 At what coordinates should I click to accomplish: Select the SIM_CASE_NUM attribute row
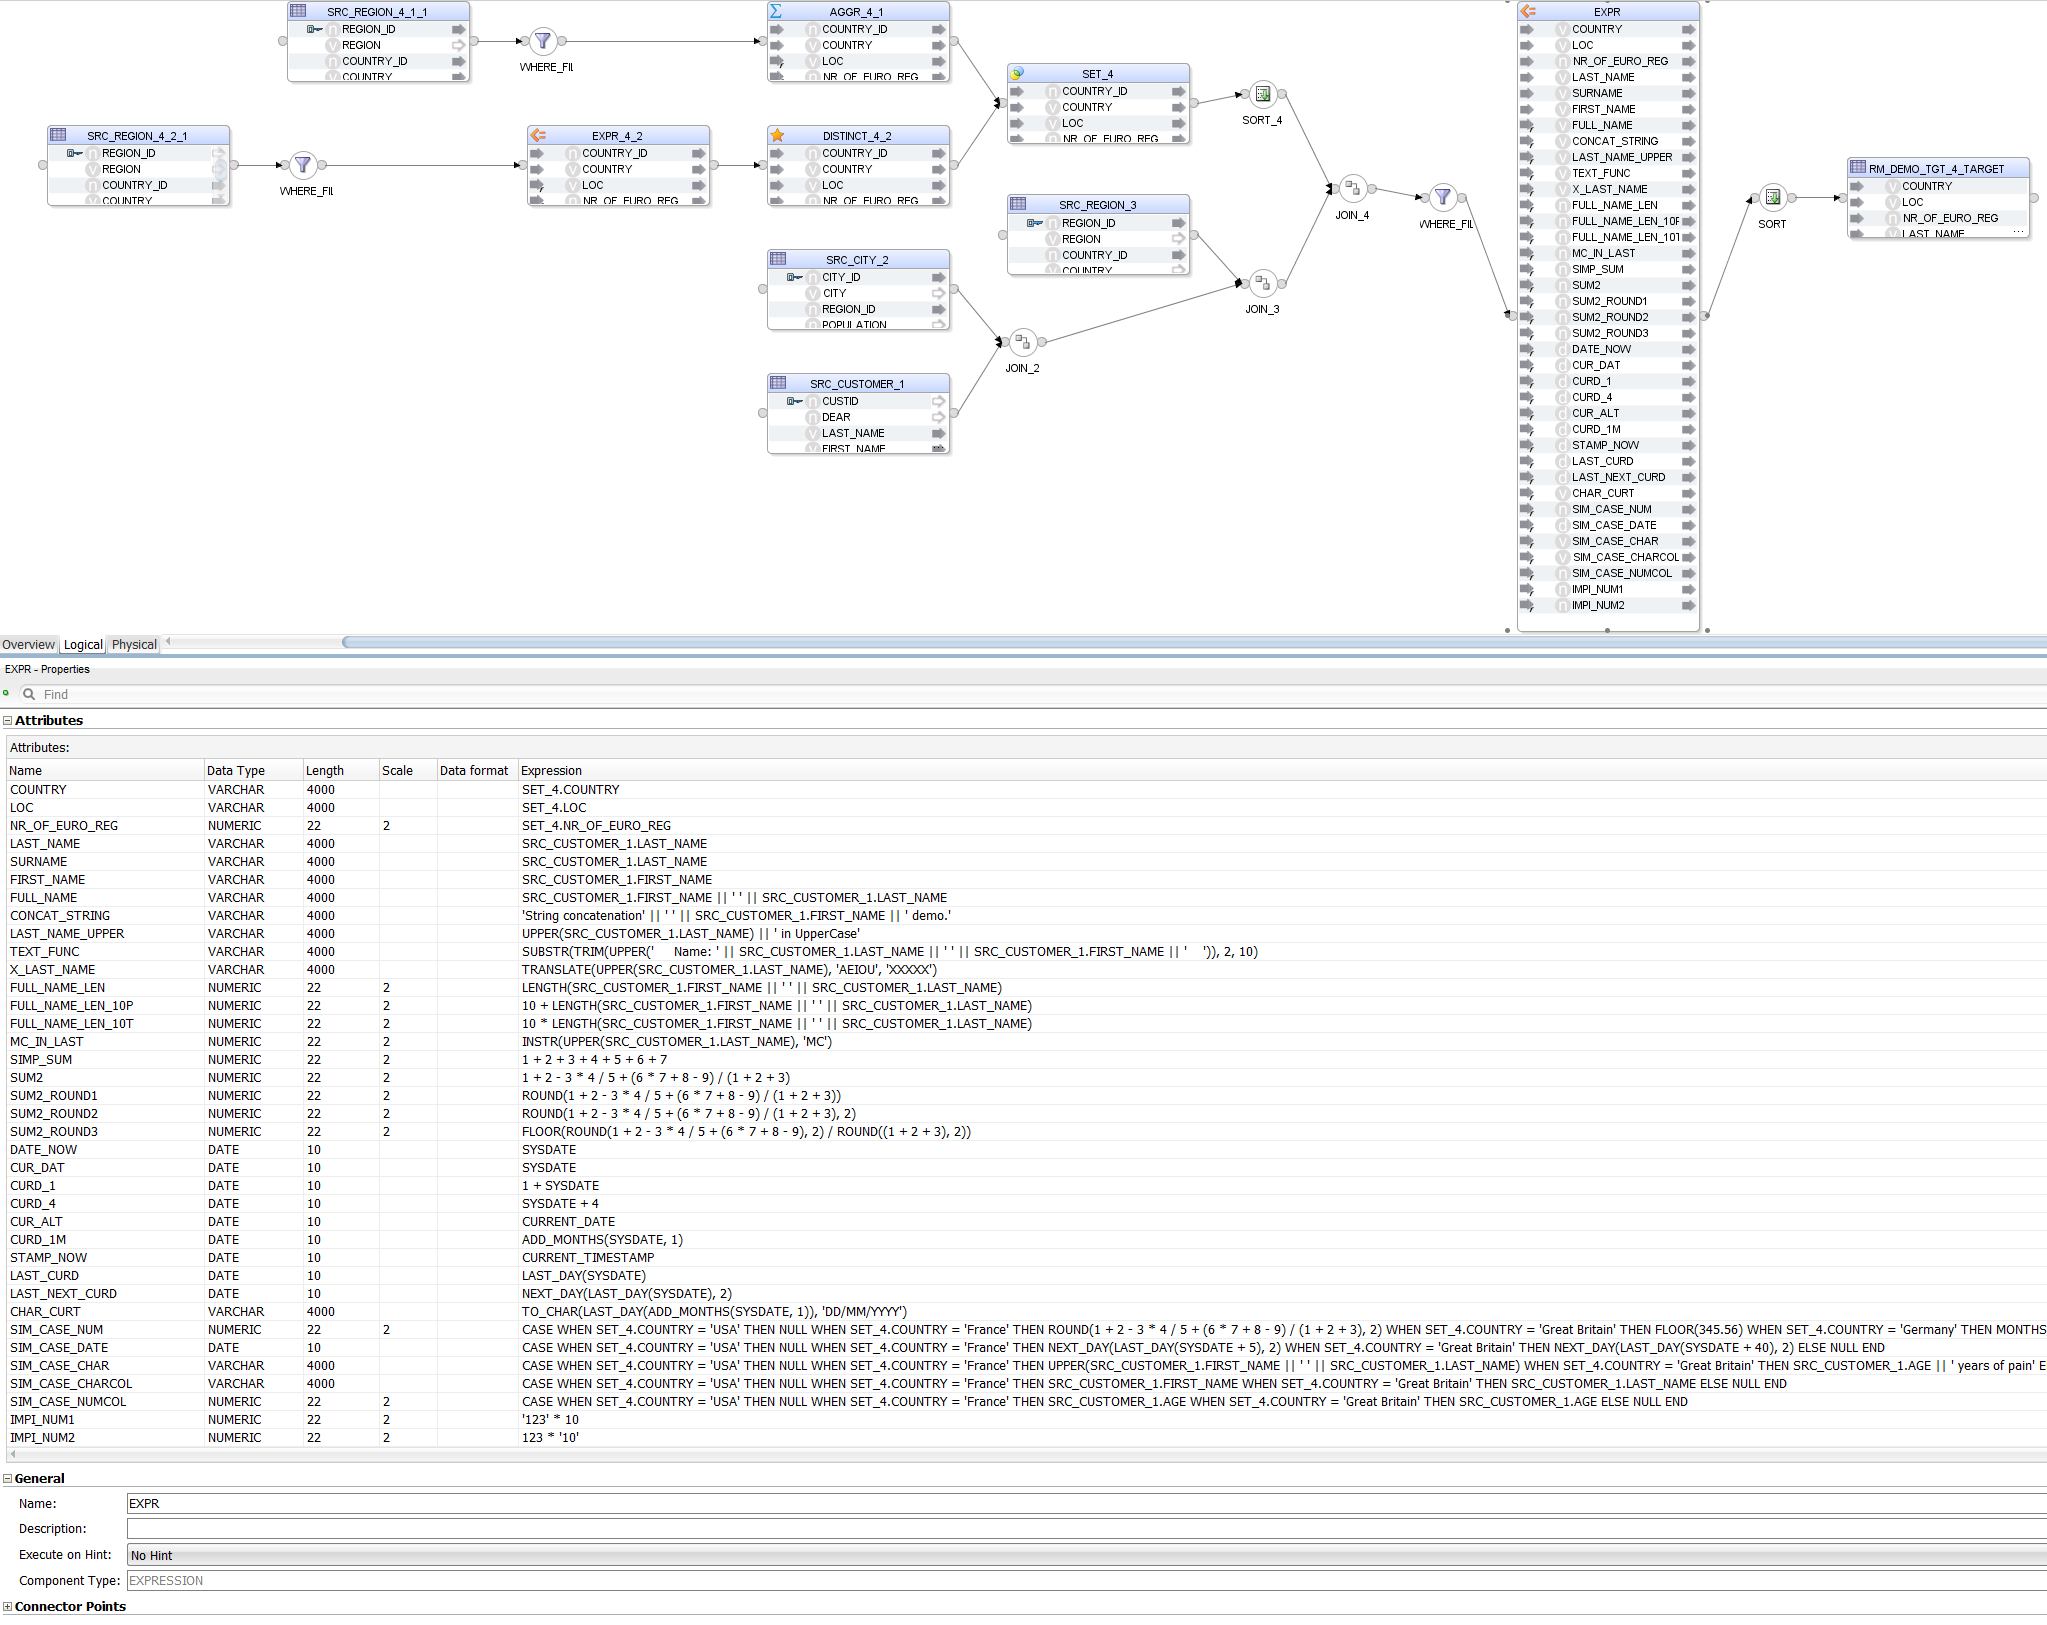coord(57,1329)
